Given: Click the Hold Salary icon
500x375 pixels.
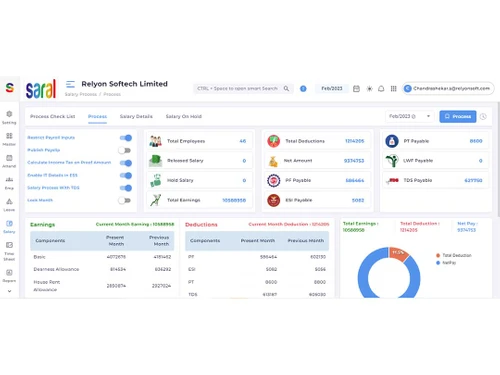Looking at the screenshot, I should pos(155,180).
